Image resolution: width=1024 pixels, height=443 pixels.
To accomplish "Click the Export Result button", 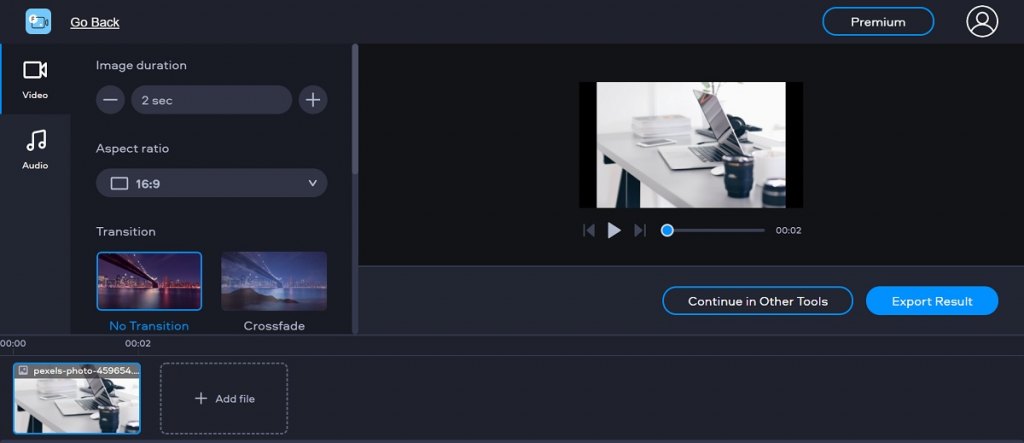I will pyautogui.click(x=931, y=301).
